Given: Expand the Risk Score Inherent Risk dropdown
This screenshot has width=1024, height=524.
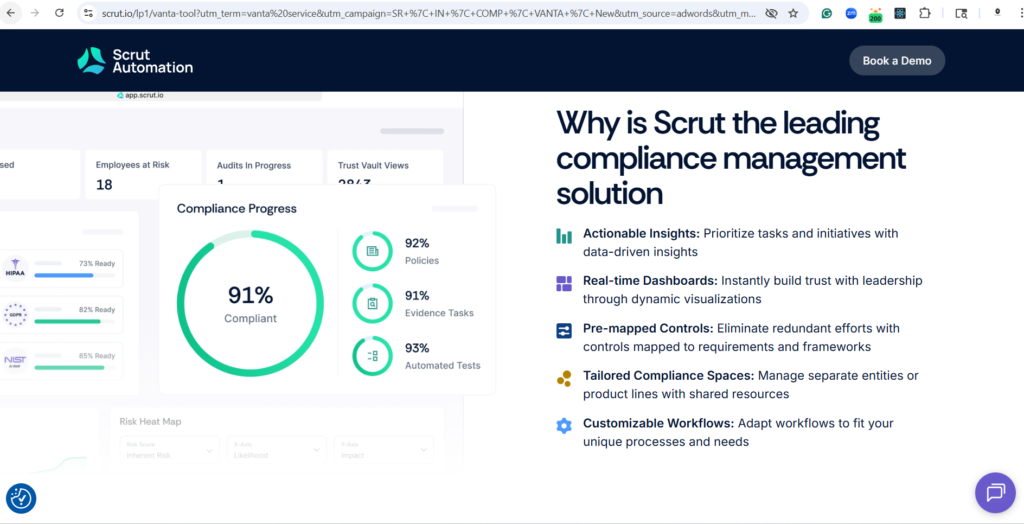Looking at the screenshot, I should coord(168,451).
